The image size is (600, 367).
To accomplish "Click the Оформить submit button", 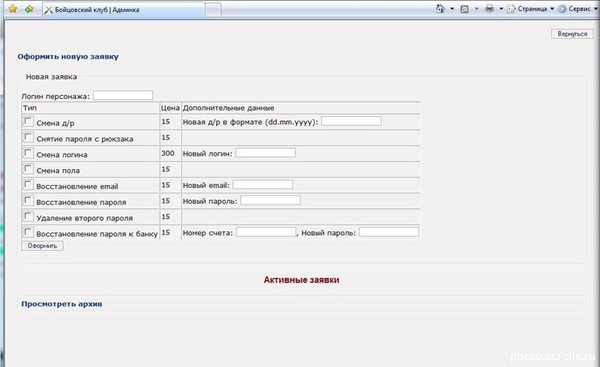I will click(42, 246).
